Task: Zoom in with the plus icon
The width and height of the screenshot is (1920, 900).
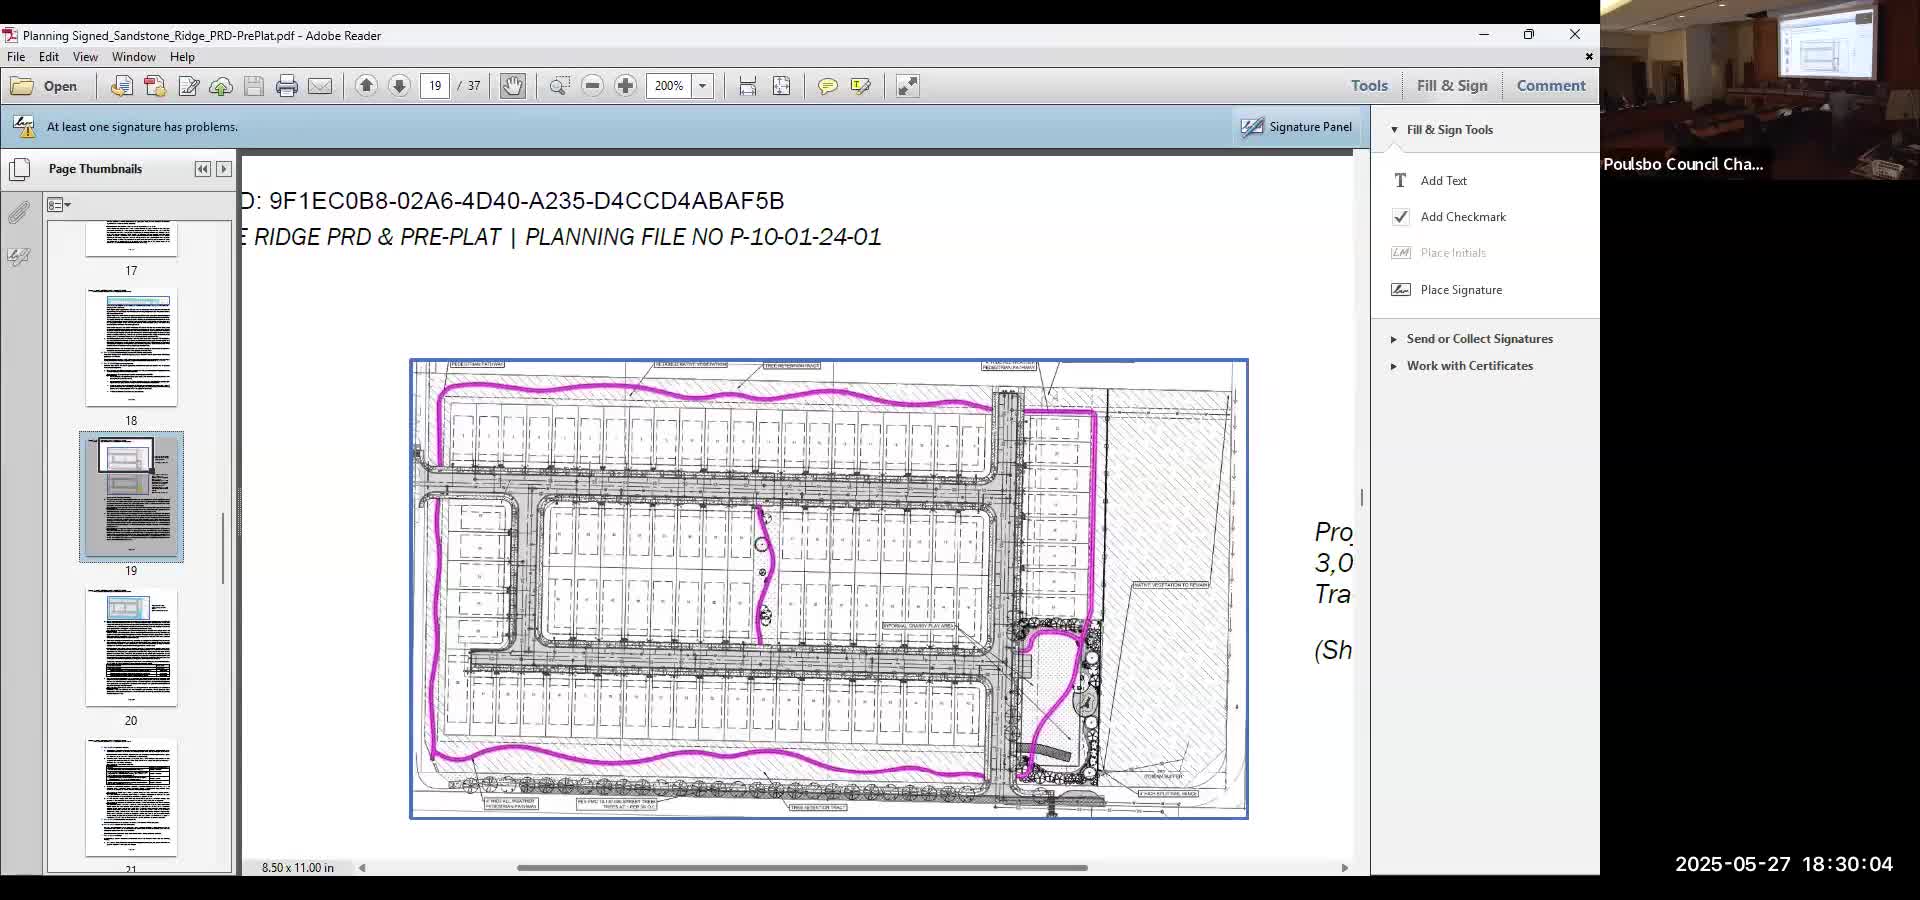Action: click(626, 86)
